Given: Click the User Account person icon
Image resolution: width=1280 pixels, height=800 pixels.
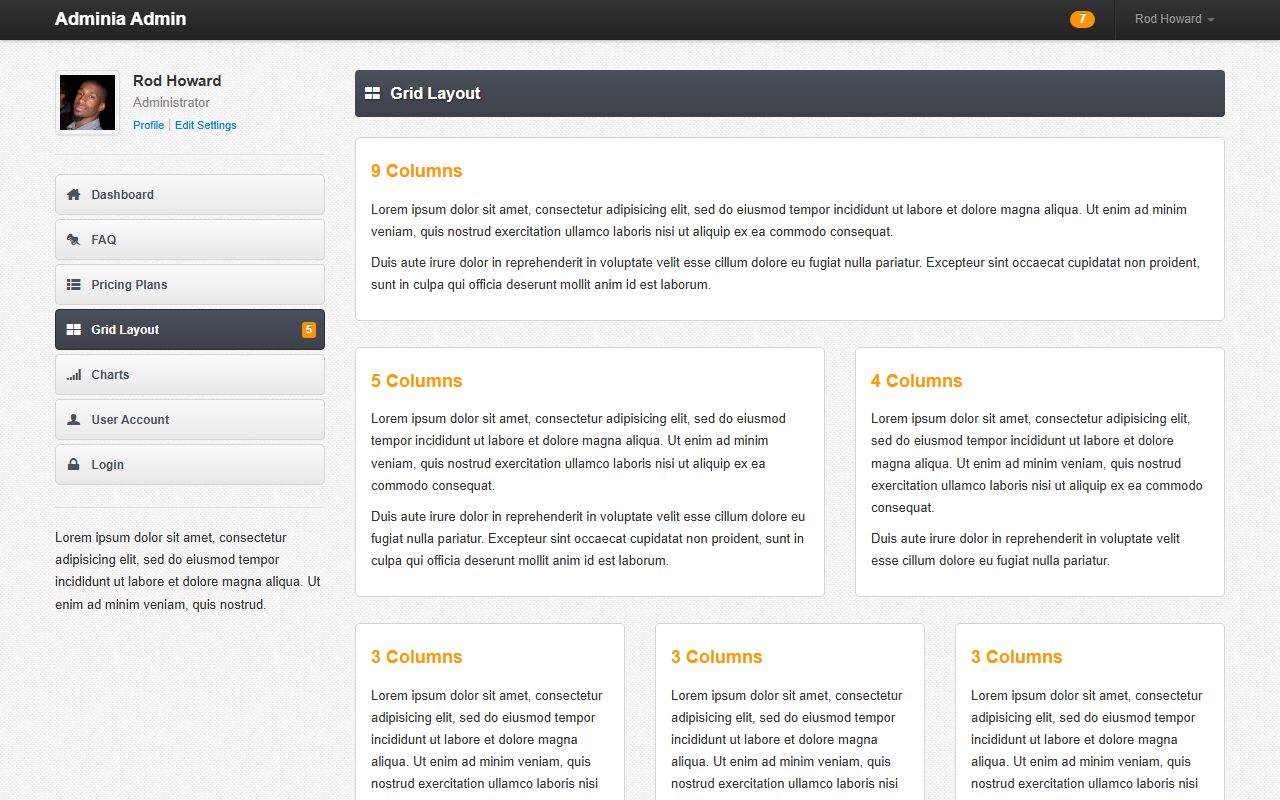Looking at the screenshot, I should coord(73,419).
